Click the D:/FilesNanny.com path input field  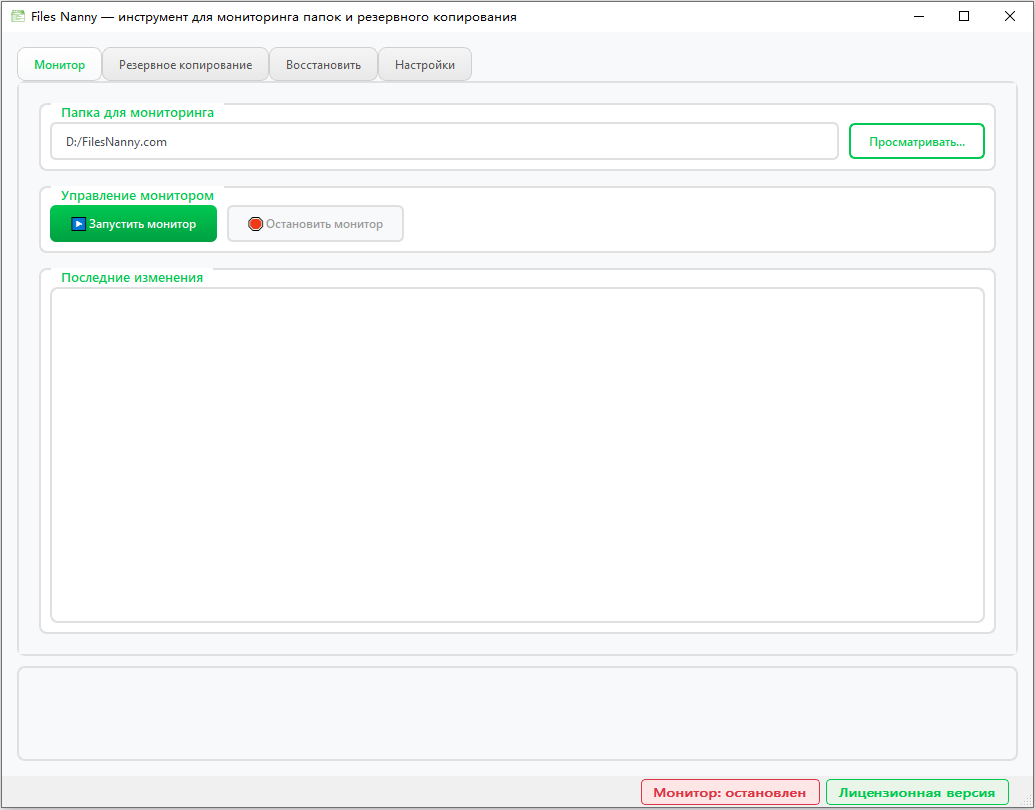[x=444, y=141]
